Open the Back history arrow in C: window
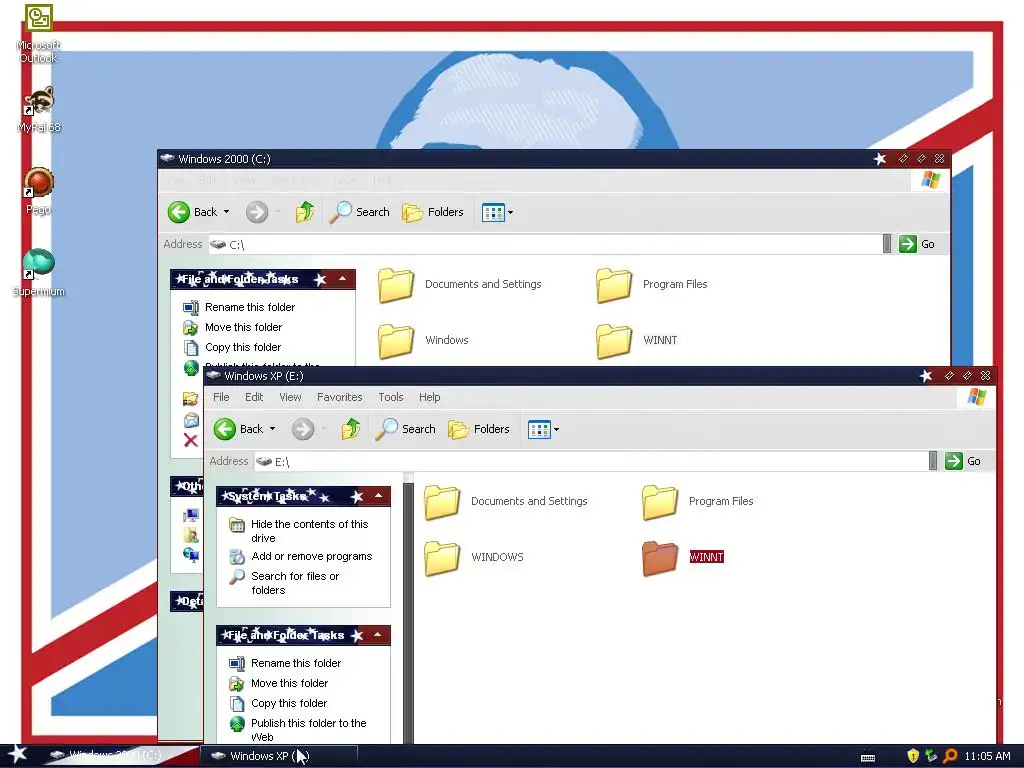Screen dimensions: 1024x768 point(227,212)
